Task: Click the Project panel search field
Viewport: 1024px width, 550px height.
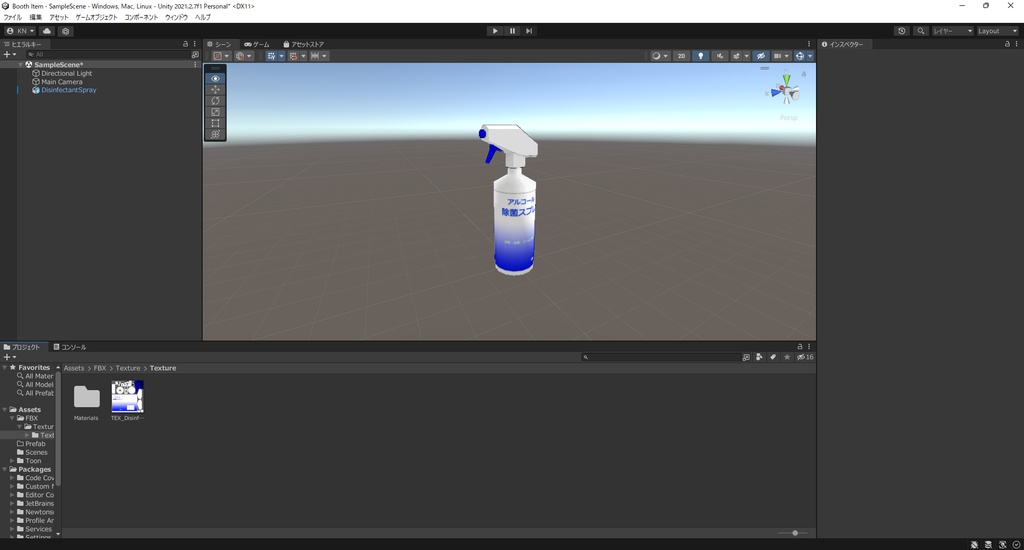Action: [x=660, y=357]
